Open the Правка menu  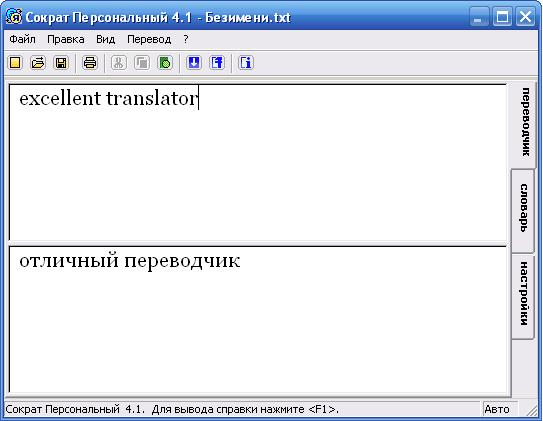point(66,39)
